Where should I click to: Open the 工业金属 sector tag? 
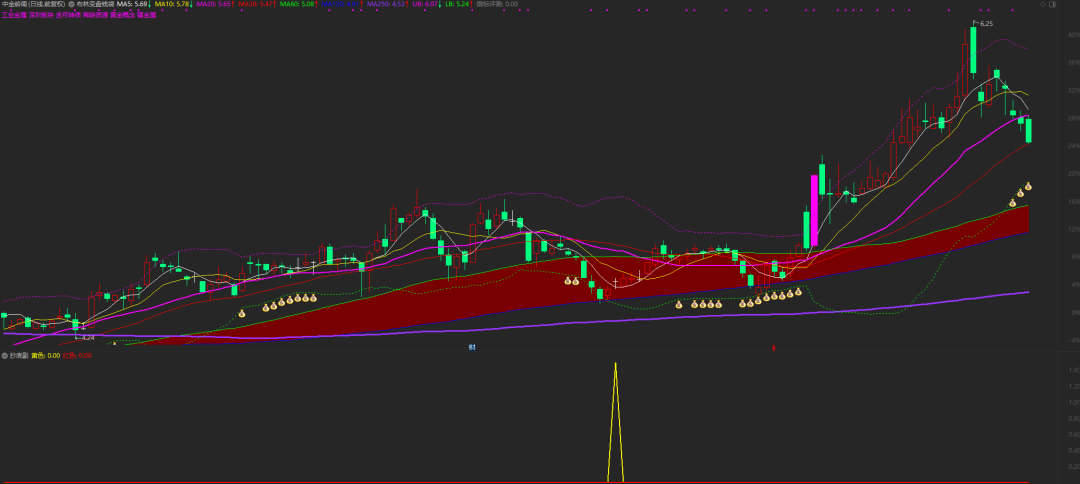tap(14, 15)
